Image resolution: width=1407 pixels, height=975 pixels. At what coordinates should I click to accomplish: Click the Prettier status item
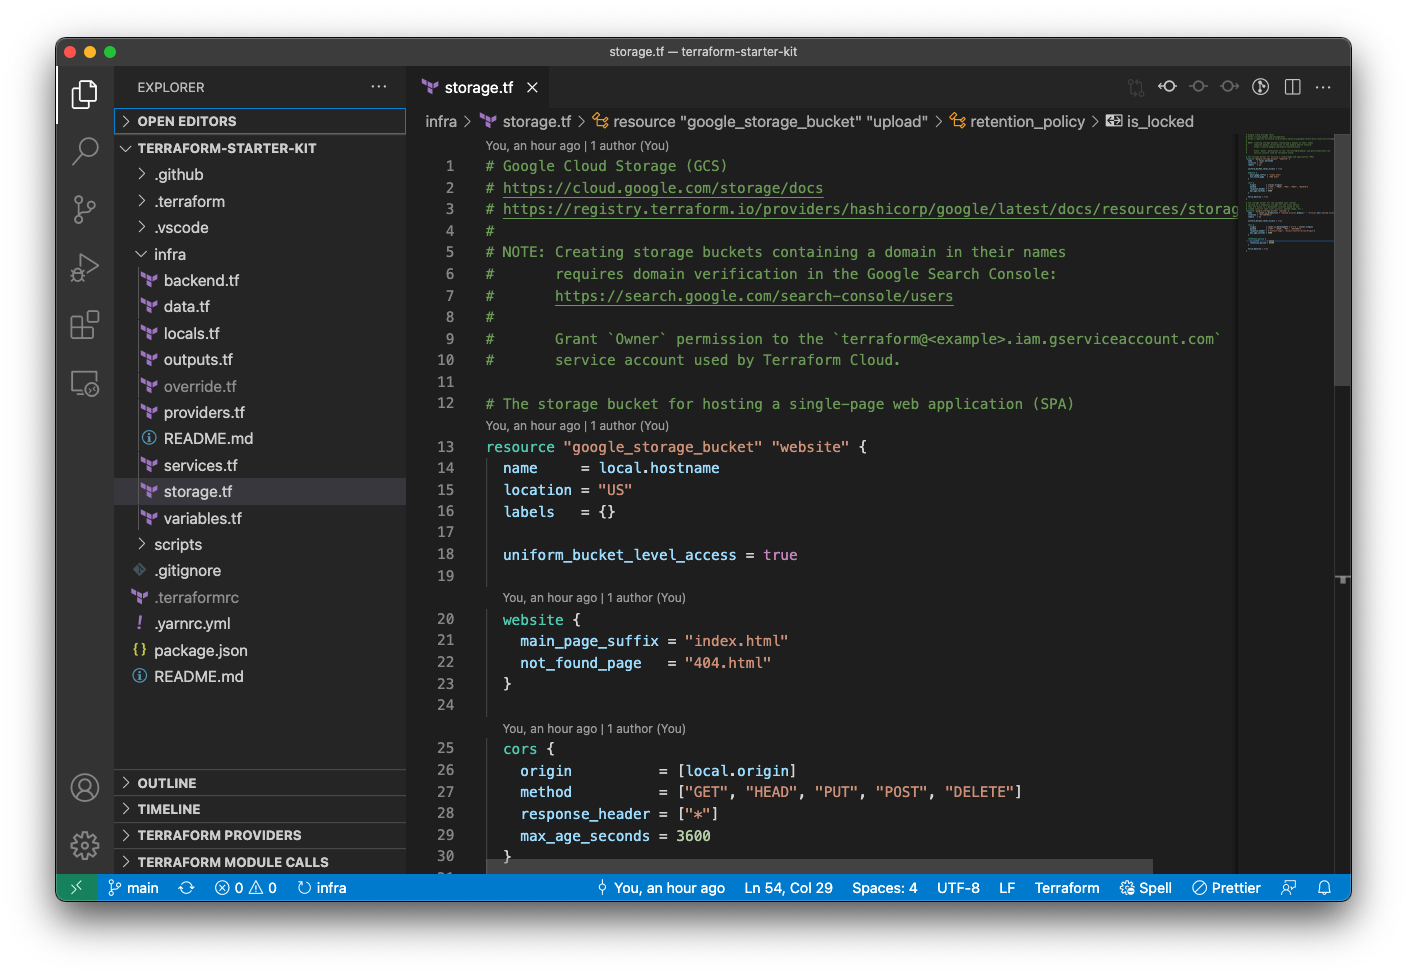click(1226, 888)
